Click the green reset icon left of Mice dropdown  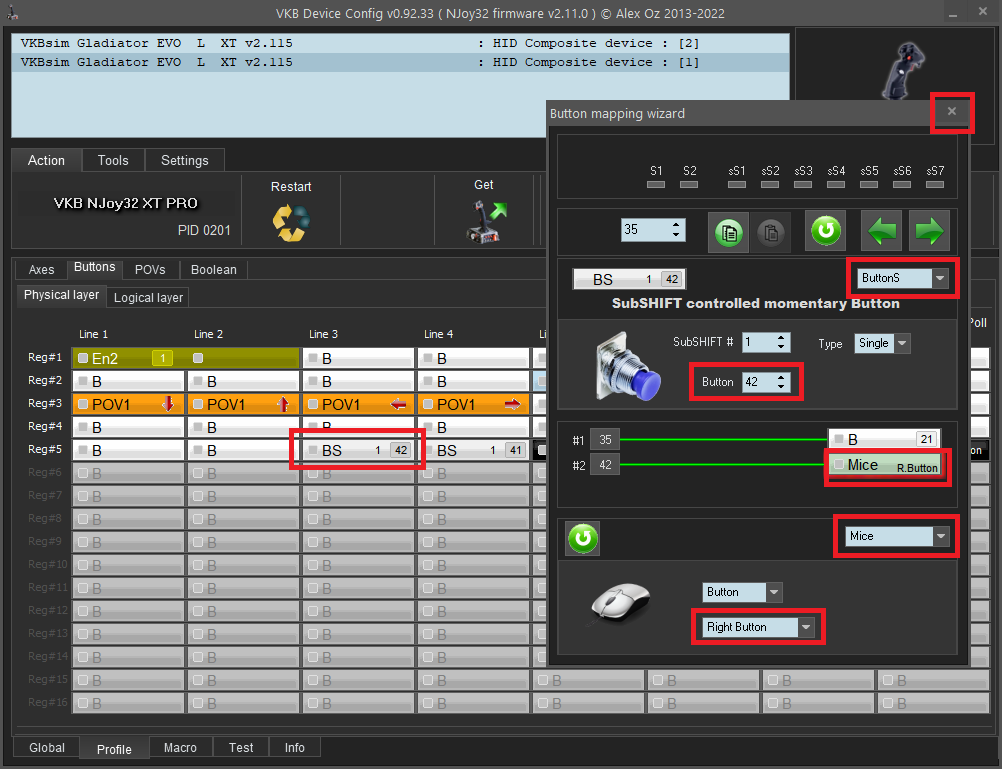(x=582, y=538)
